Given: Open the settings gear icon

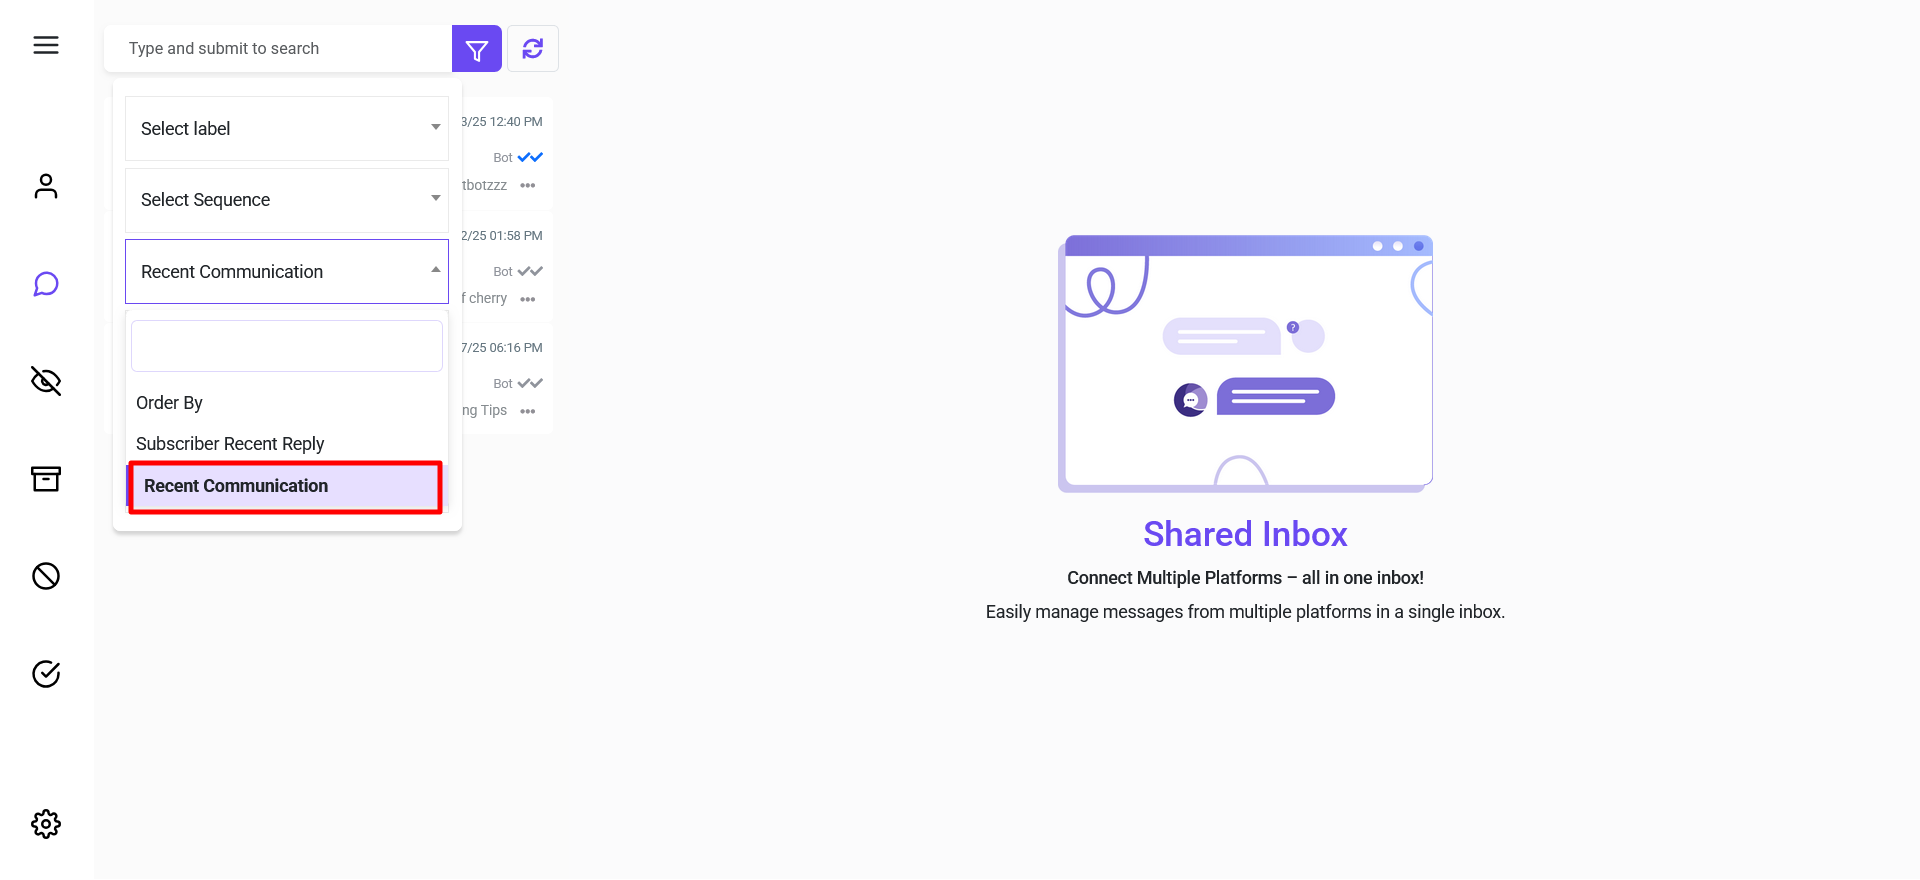Looking at the screenshot, I should point(46,824).
